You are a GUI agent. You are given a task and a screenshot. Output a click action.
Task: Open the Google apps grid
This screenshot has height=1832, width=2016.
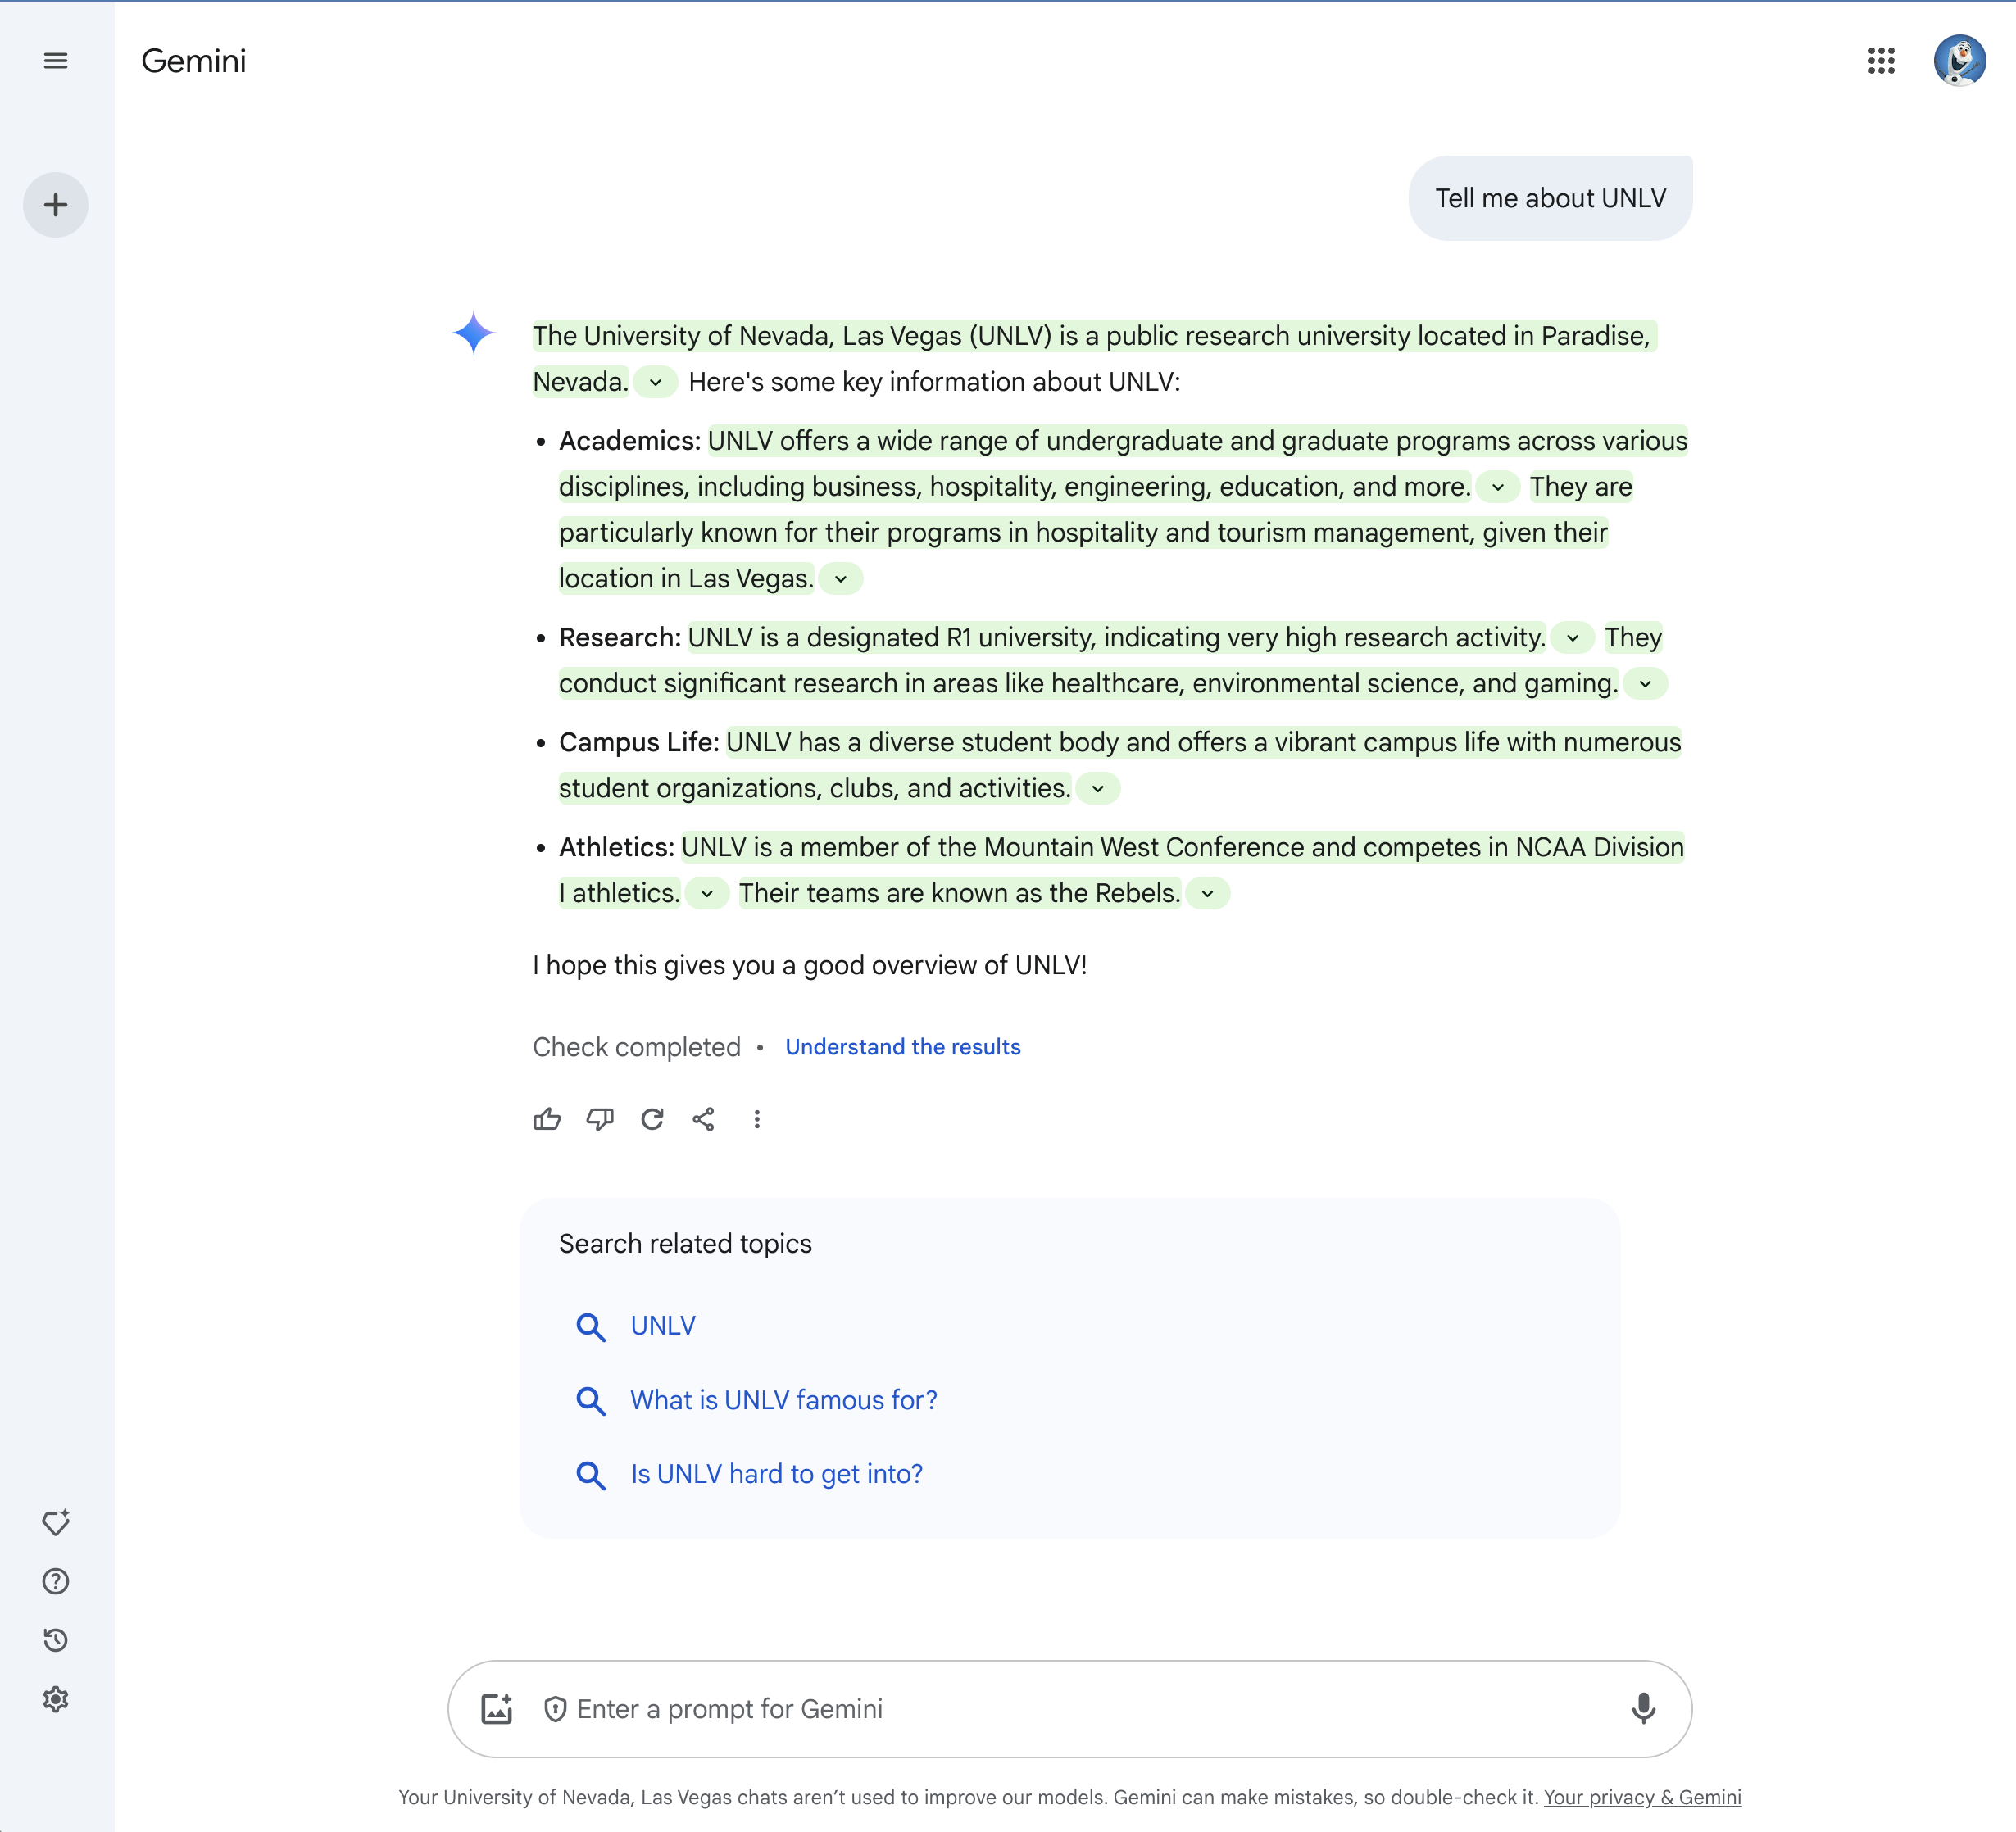coord(1881,61)
